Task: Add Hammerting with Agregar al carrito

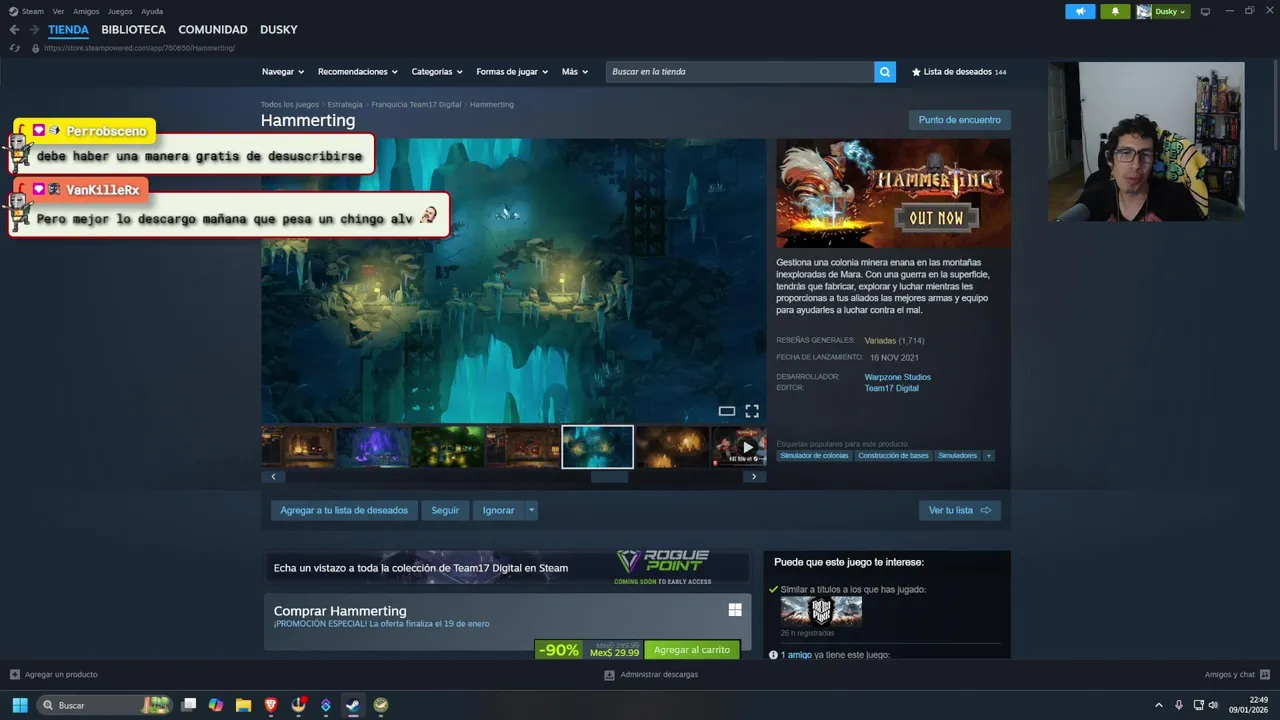Action: [692, 650]
